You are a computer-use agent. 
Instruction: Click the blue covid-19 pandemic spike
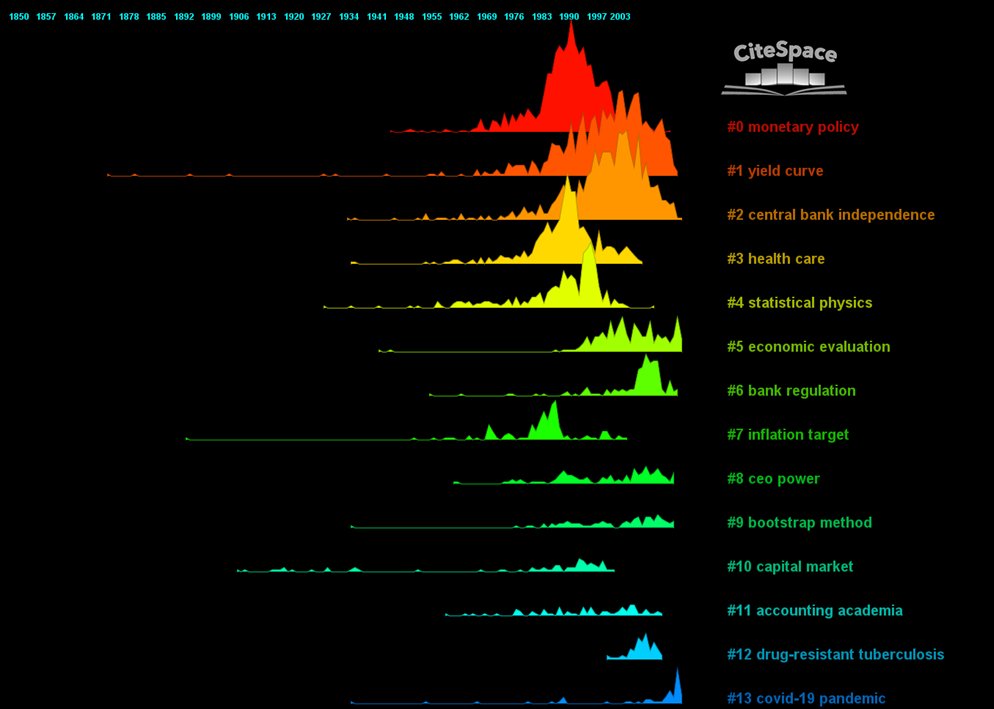pyautogui.click(x=677, y=688)
